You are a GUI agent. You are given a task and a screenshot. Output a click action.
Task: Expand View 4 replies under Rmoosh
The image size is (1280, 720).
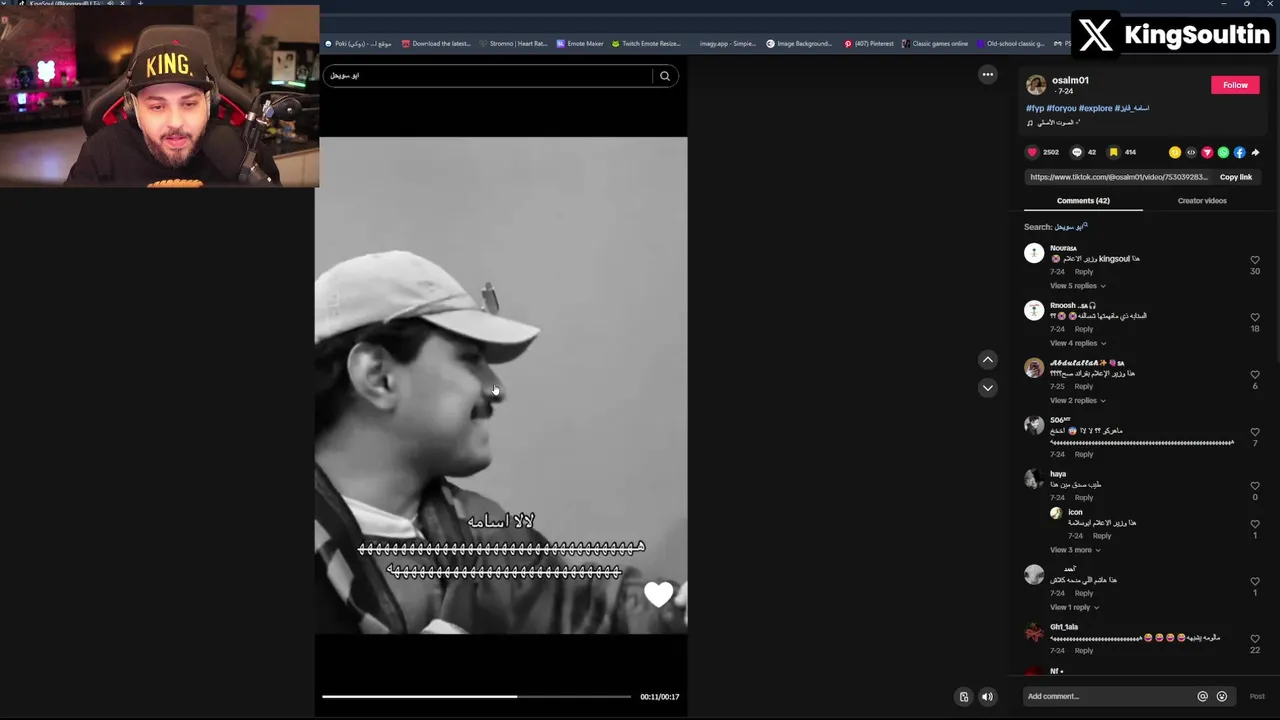(x=1077, y=343)
